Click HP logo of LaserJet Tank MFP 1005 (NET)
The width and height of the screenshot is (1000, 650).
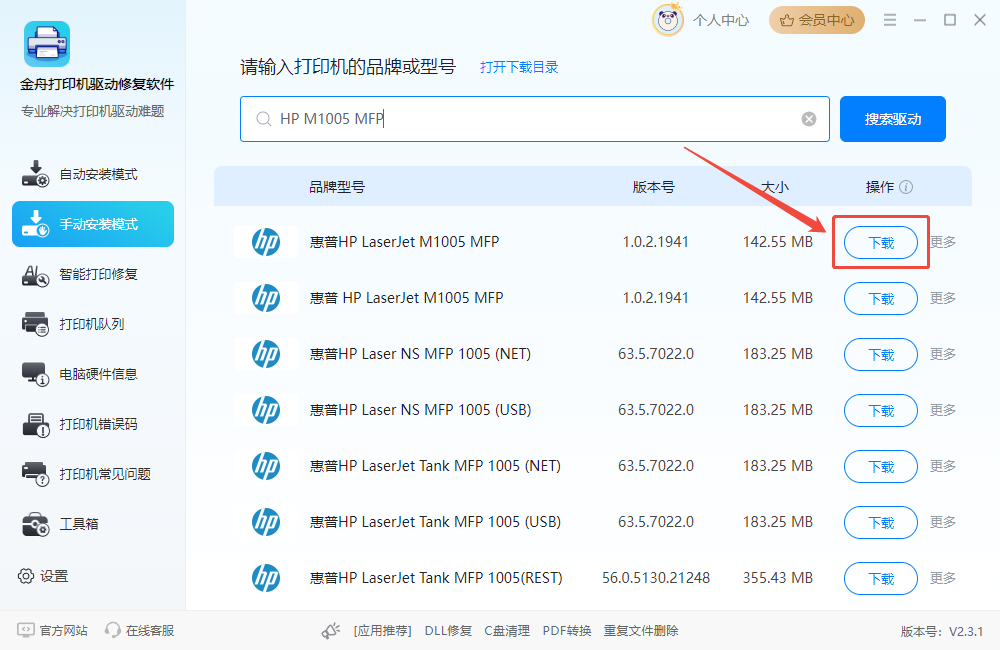click(x=266, y=466)
